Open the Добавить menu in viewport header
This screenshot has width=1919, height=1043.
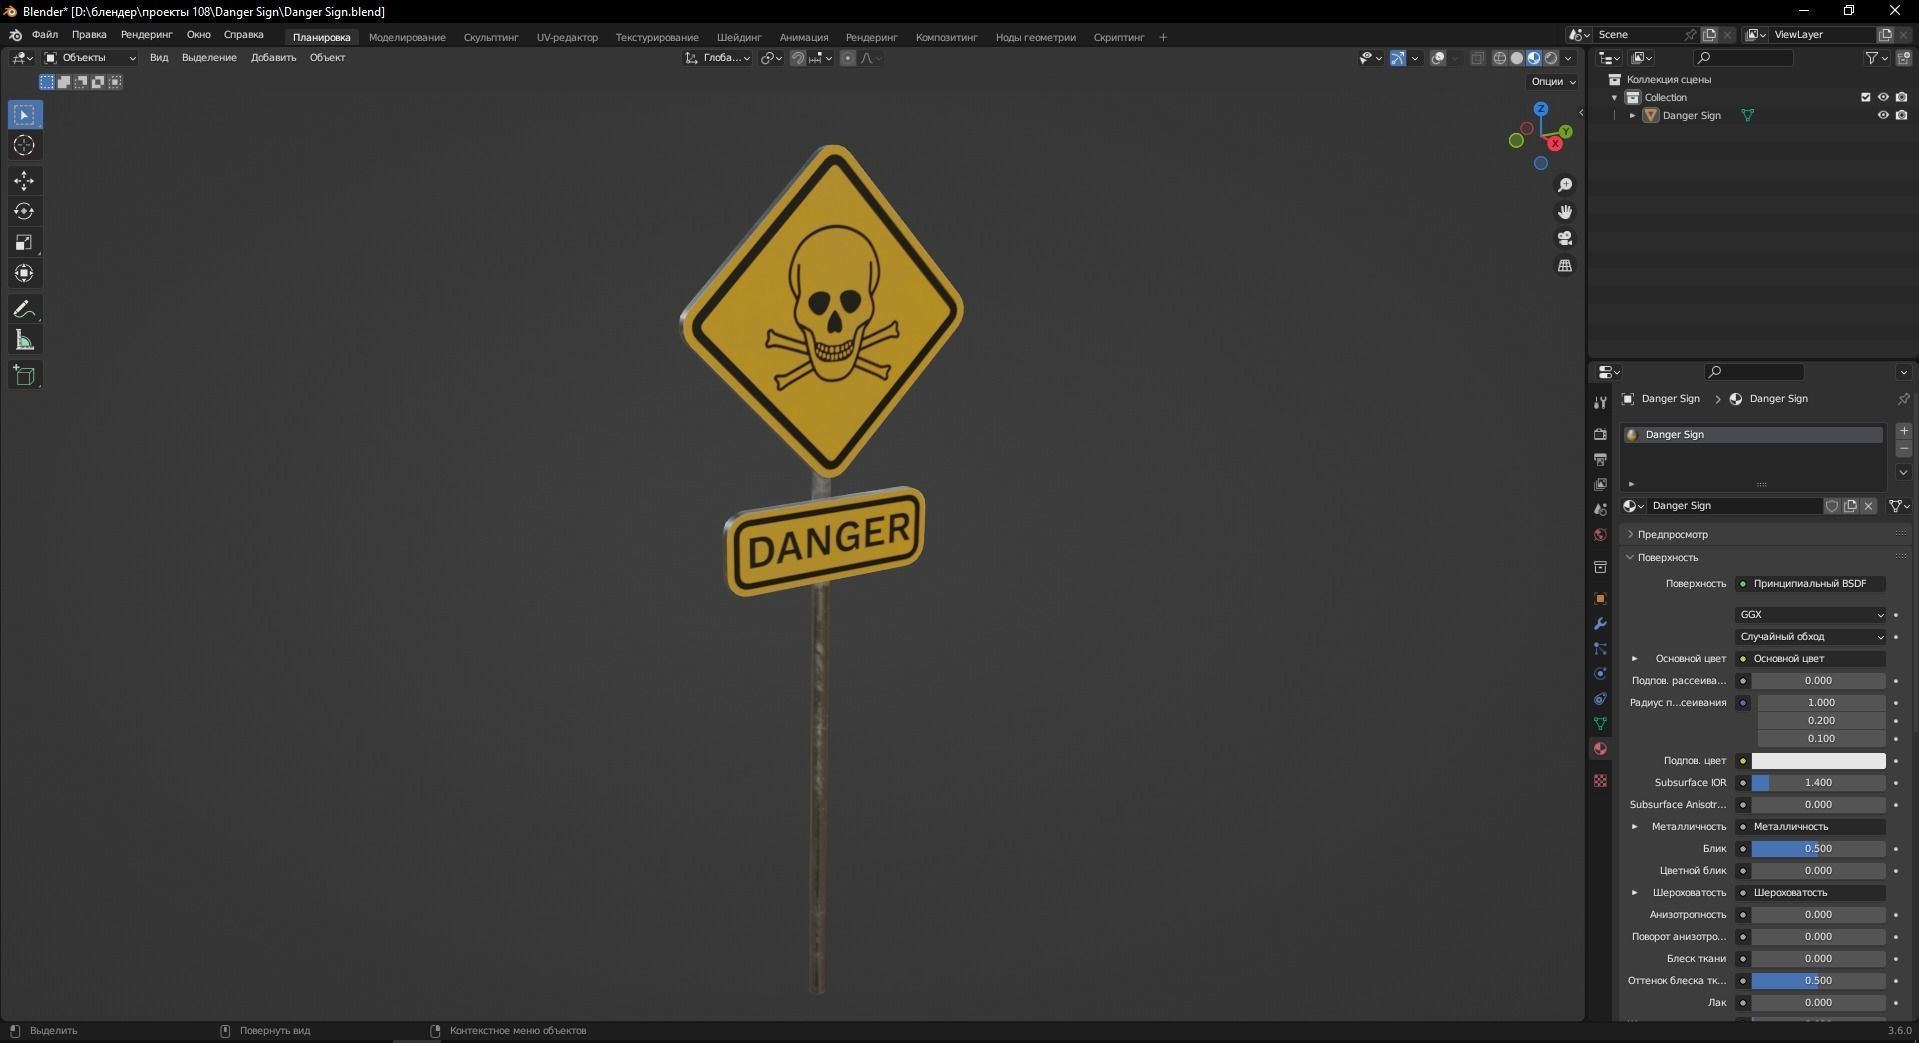[x=273, y=58]
